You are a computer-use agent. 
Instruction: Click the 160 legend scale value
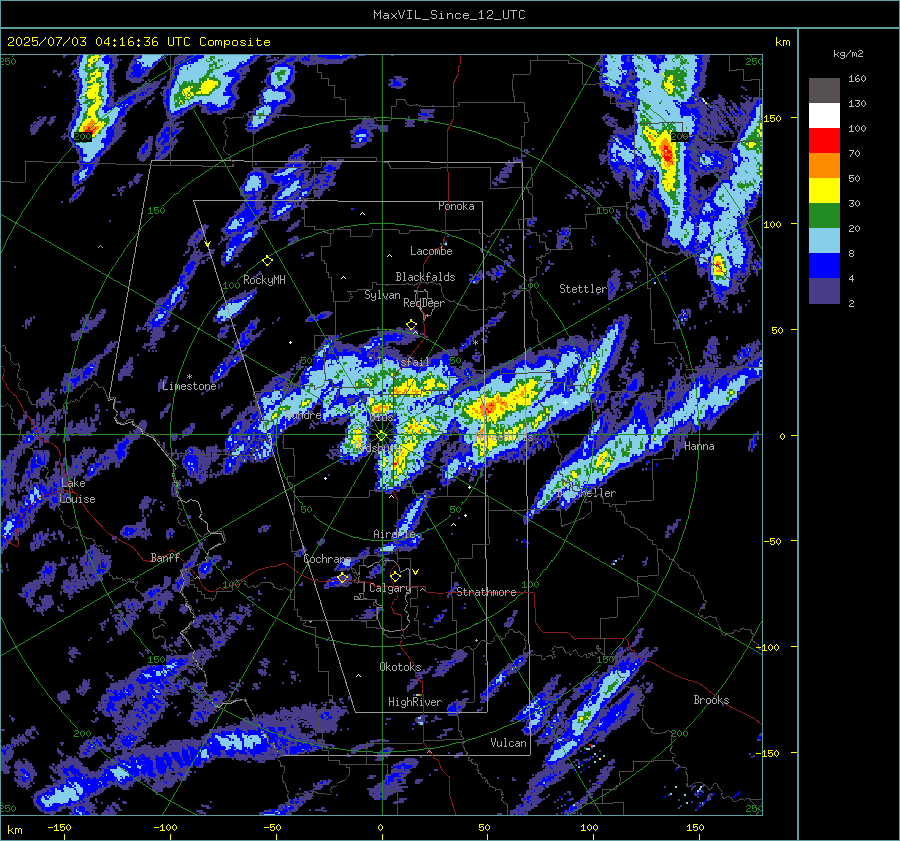point(857,79)
